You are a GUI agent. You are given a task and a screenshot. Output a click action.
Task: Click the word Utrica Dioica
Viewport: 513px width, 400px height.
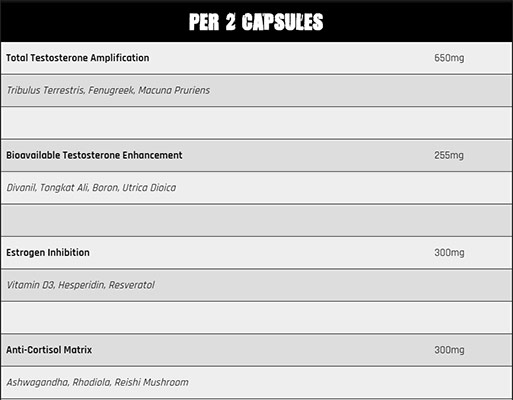pyautogui.click(x=149, y=188)
